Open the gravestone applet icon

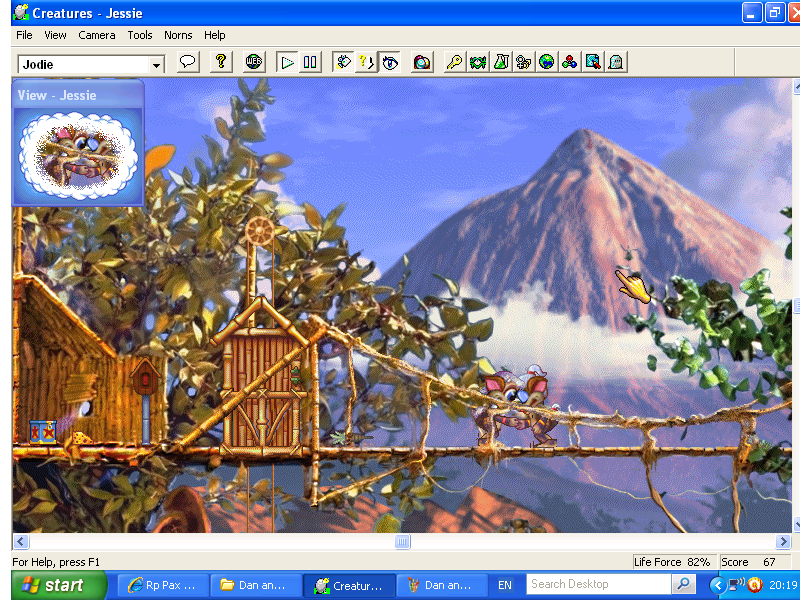tap(616, 63)
